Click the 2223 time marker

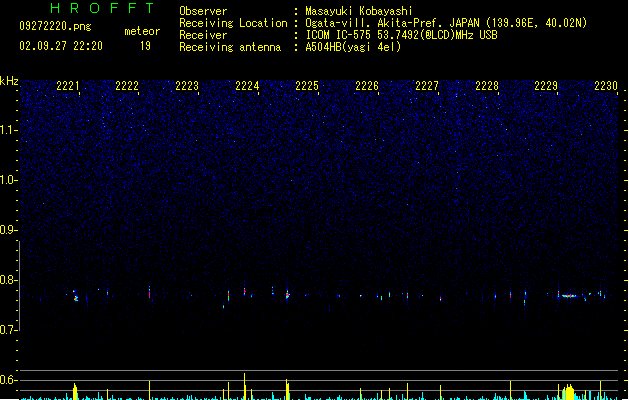click(187, 86)
